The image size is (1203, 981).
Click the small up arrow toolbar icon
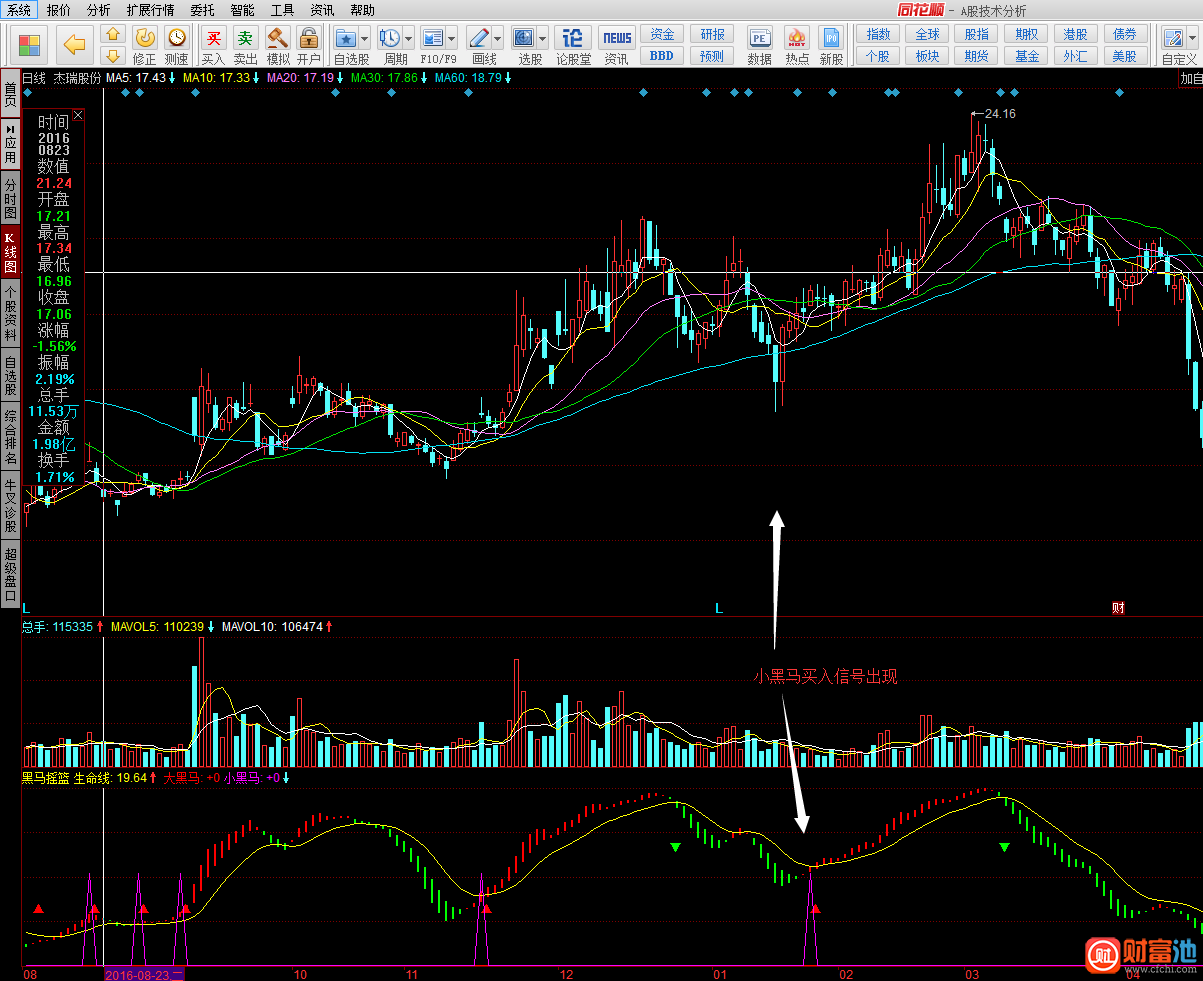pos(113,34)
